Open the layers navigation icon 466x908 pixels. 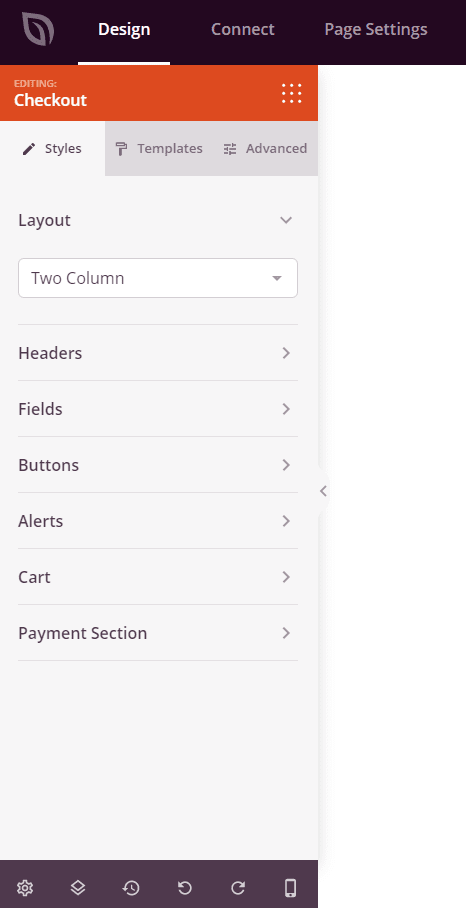[78, 887]
